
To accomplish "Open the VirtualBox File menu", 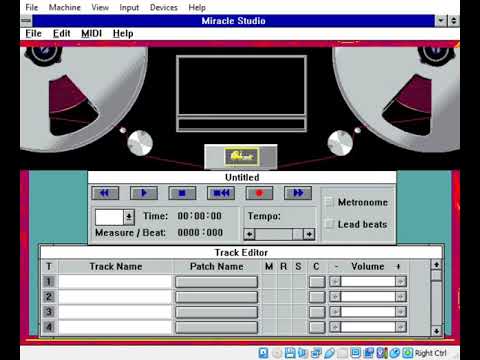I will [x=32, y=7].
